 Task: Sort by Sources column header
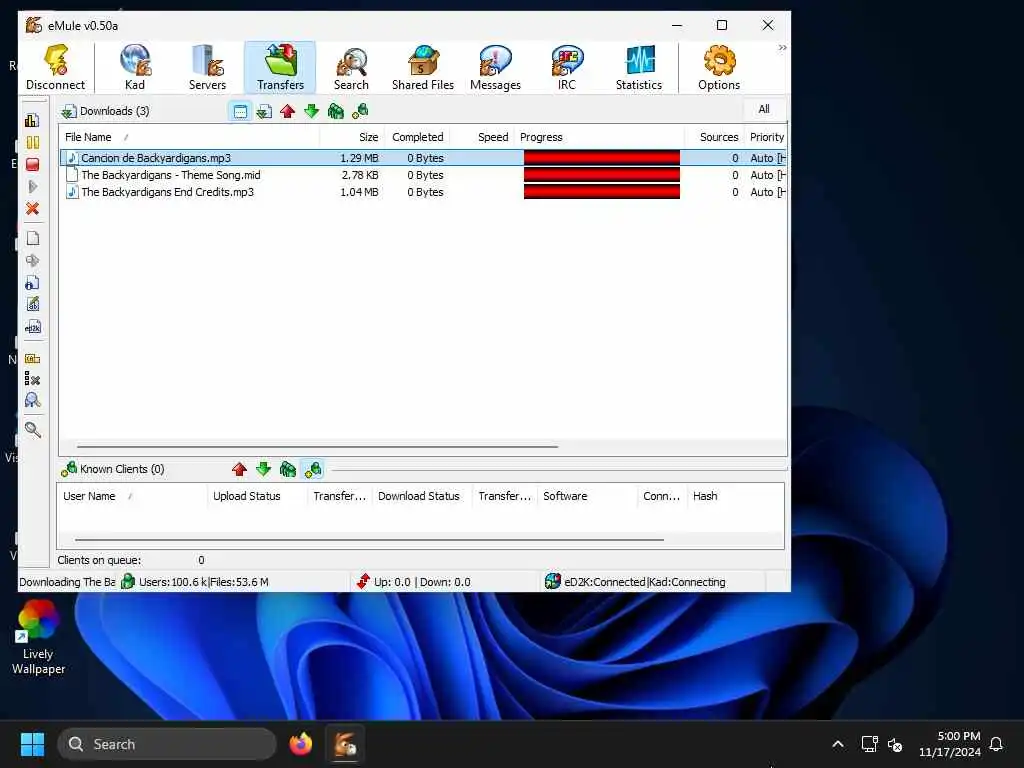[714, 137]
